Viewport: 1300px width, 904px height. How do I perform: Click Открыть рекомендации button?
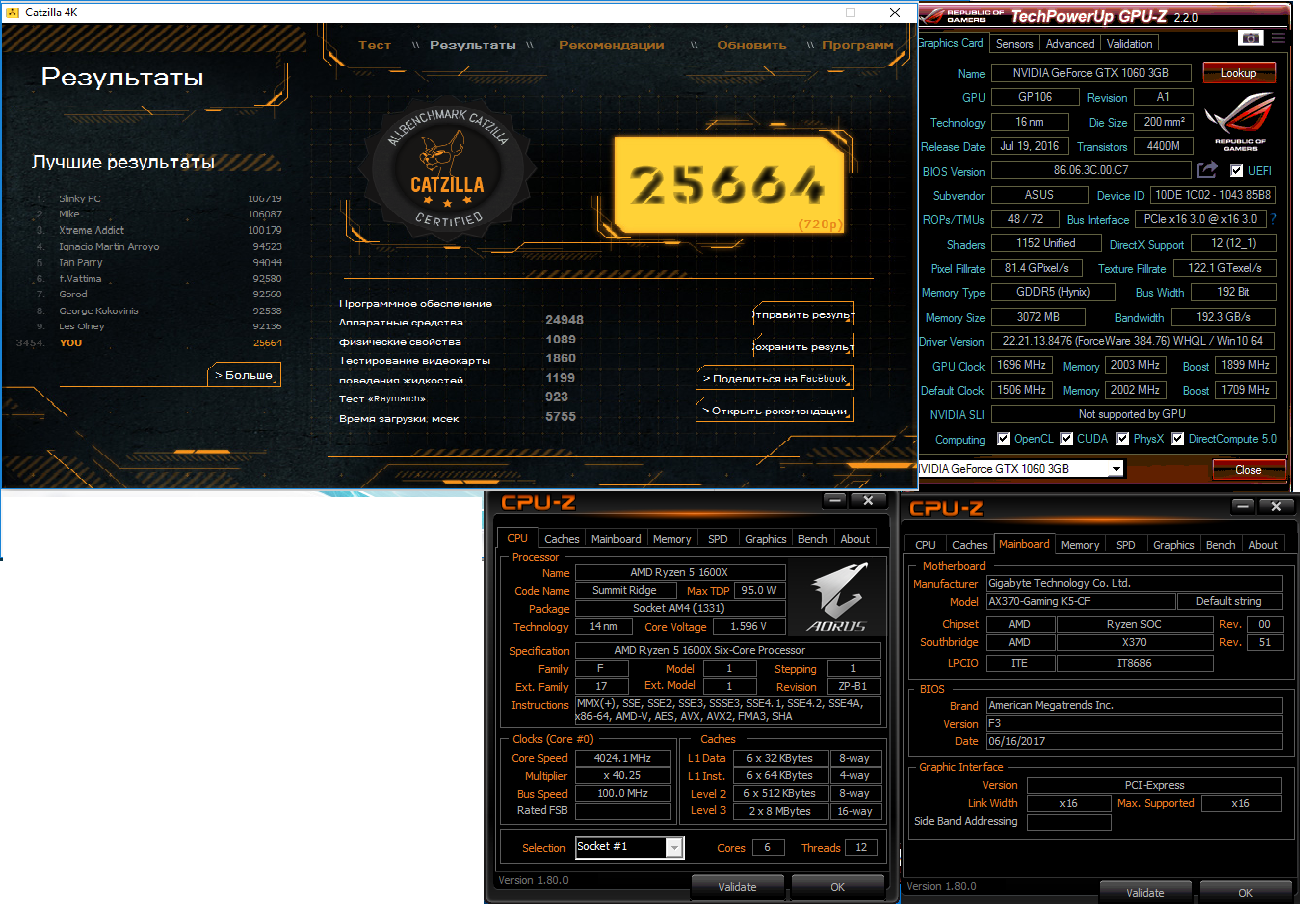[775, 410]
